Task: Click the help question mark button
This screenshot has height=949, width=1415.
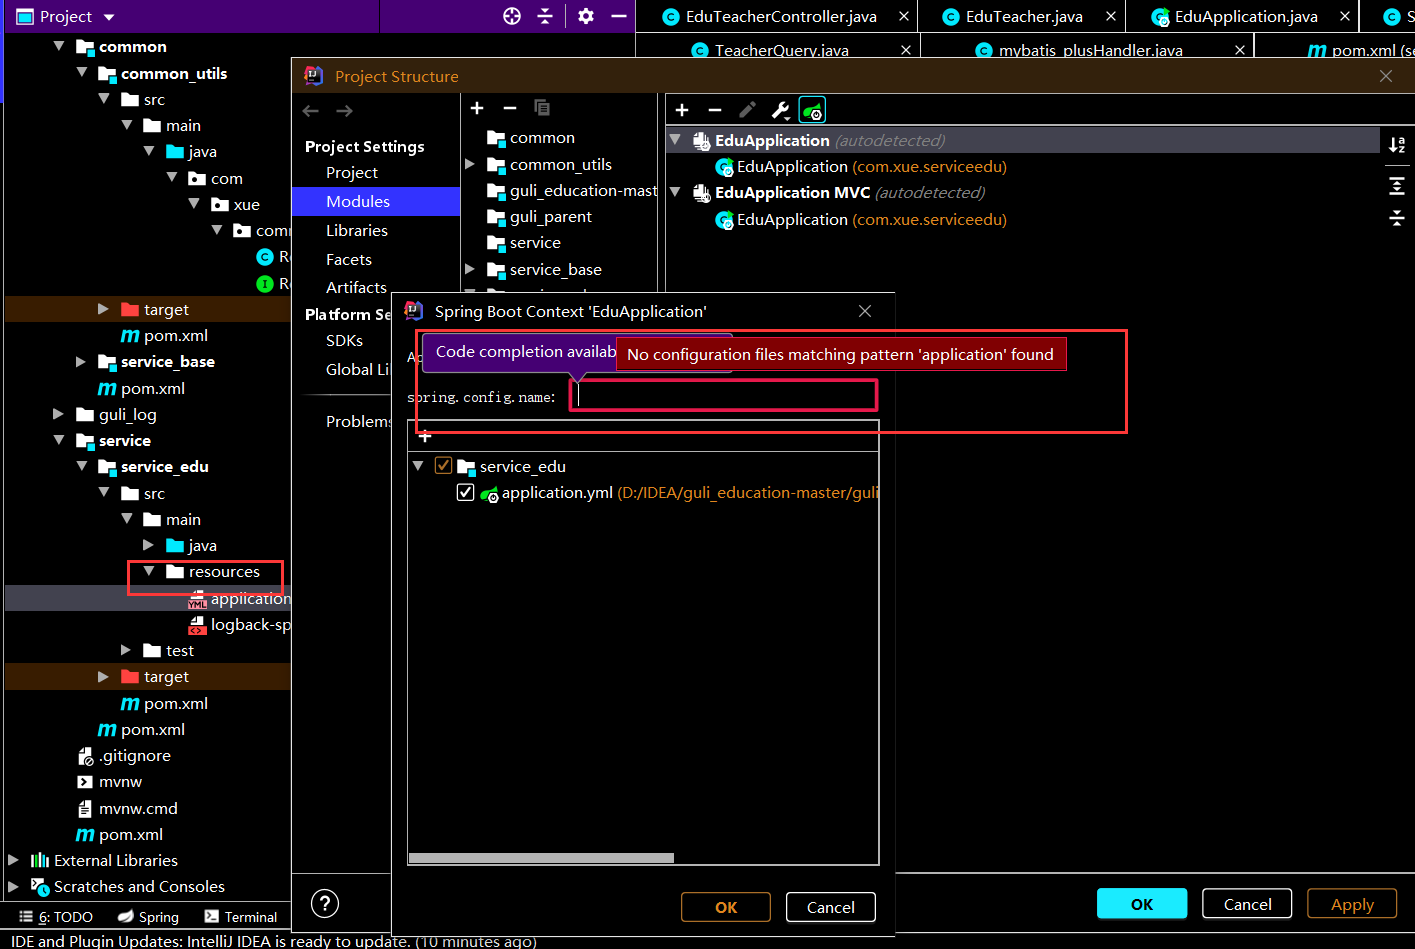Action: tap(325, 904)
